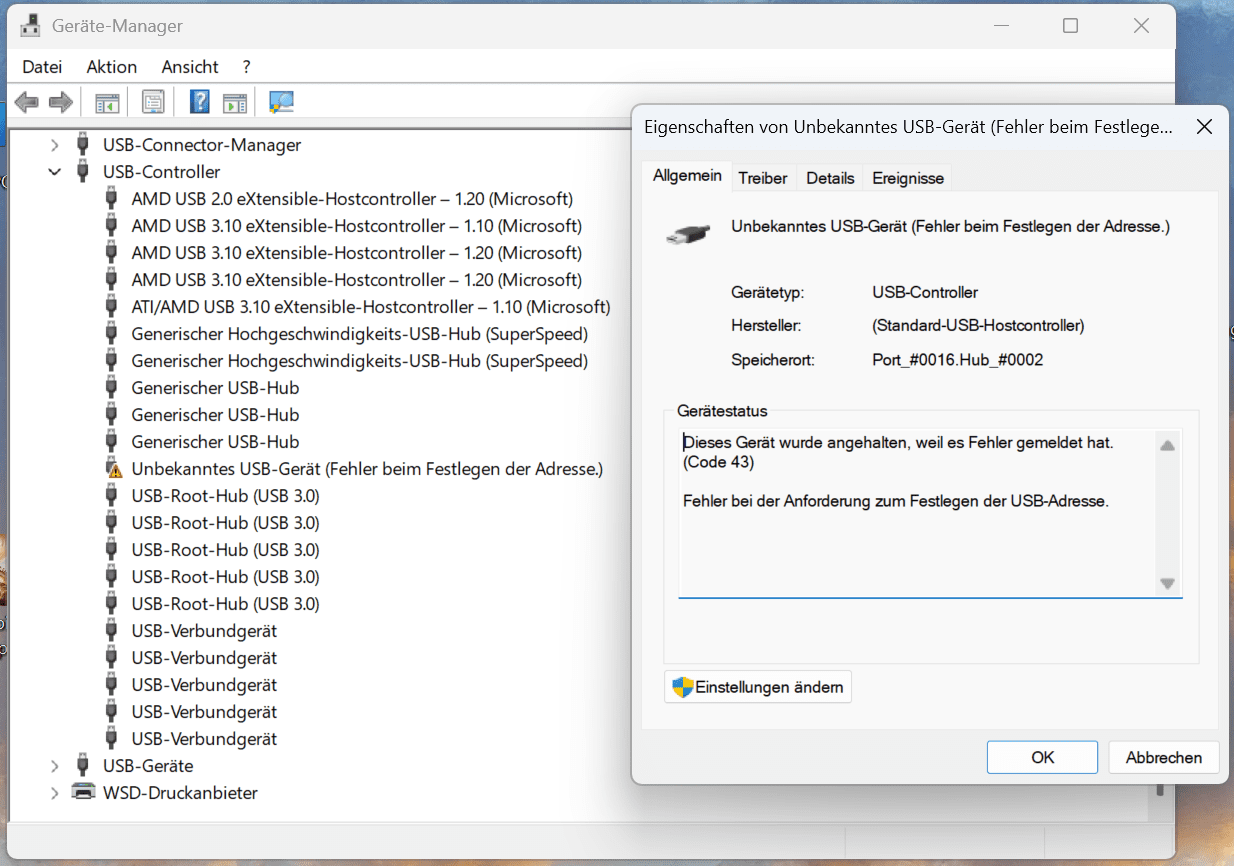1234x866 pixels.
Task: Expand the USB-Geräte node
Action: [55, 766]
